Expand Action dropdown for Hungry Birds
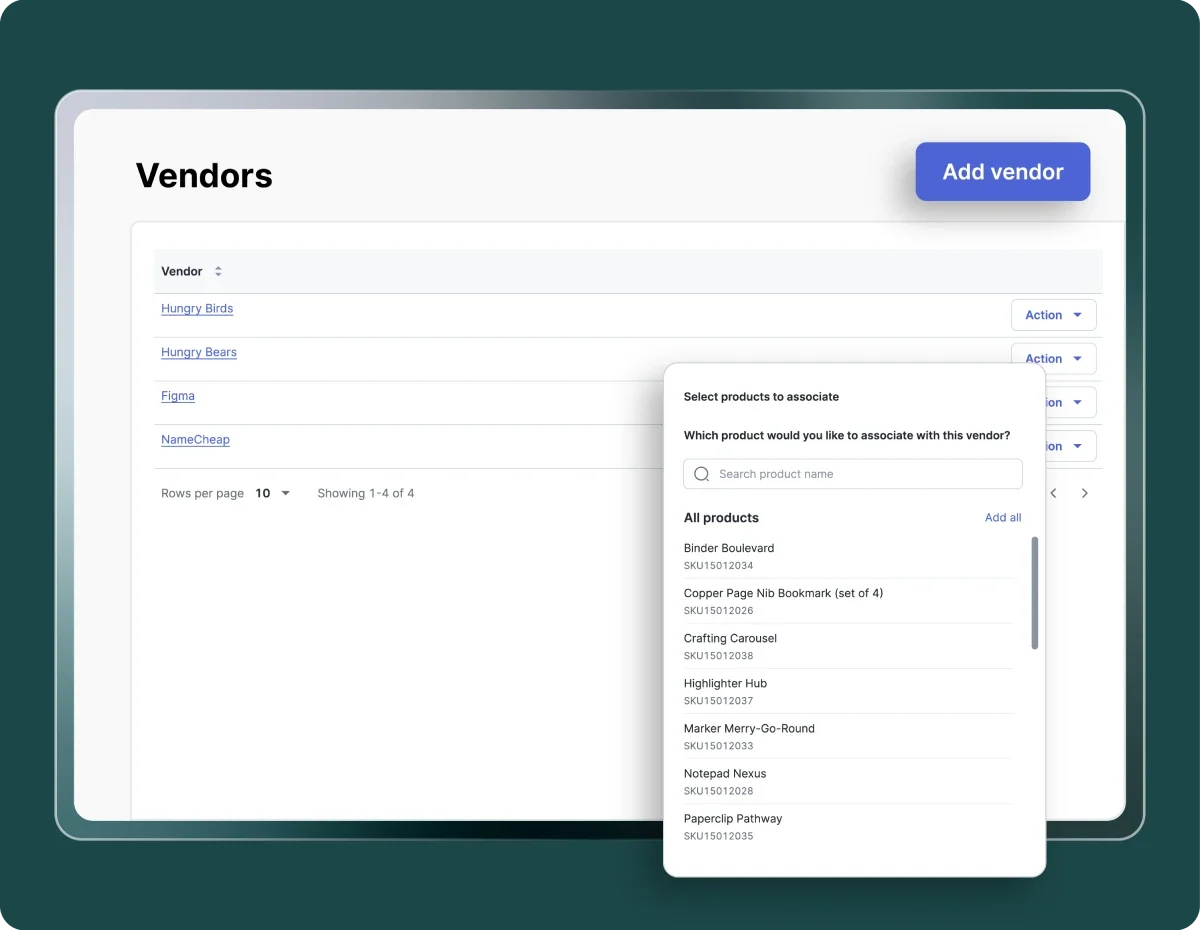The image size is (1200, 930). (1053, 315)
